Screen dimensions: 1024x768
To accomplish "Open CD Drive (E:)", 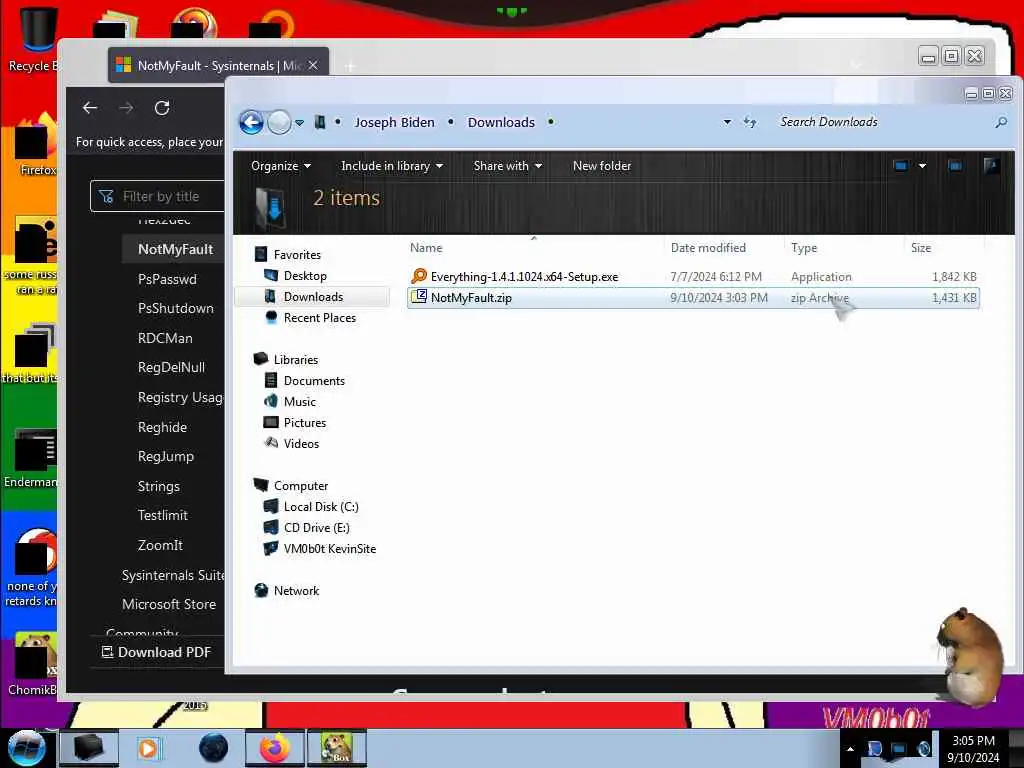I will 316,527.
